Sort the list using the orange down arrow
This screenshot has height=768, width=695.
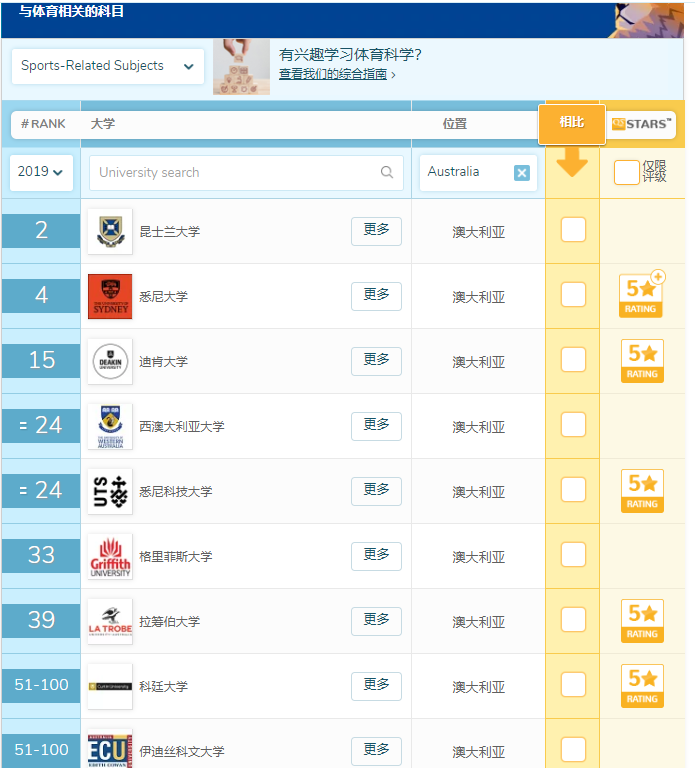[572, 162]
